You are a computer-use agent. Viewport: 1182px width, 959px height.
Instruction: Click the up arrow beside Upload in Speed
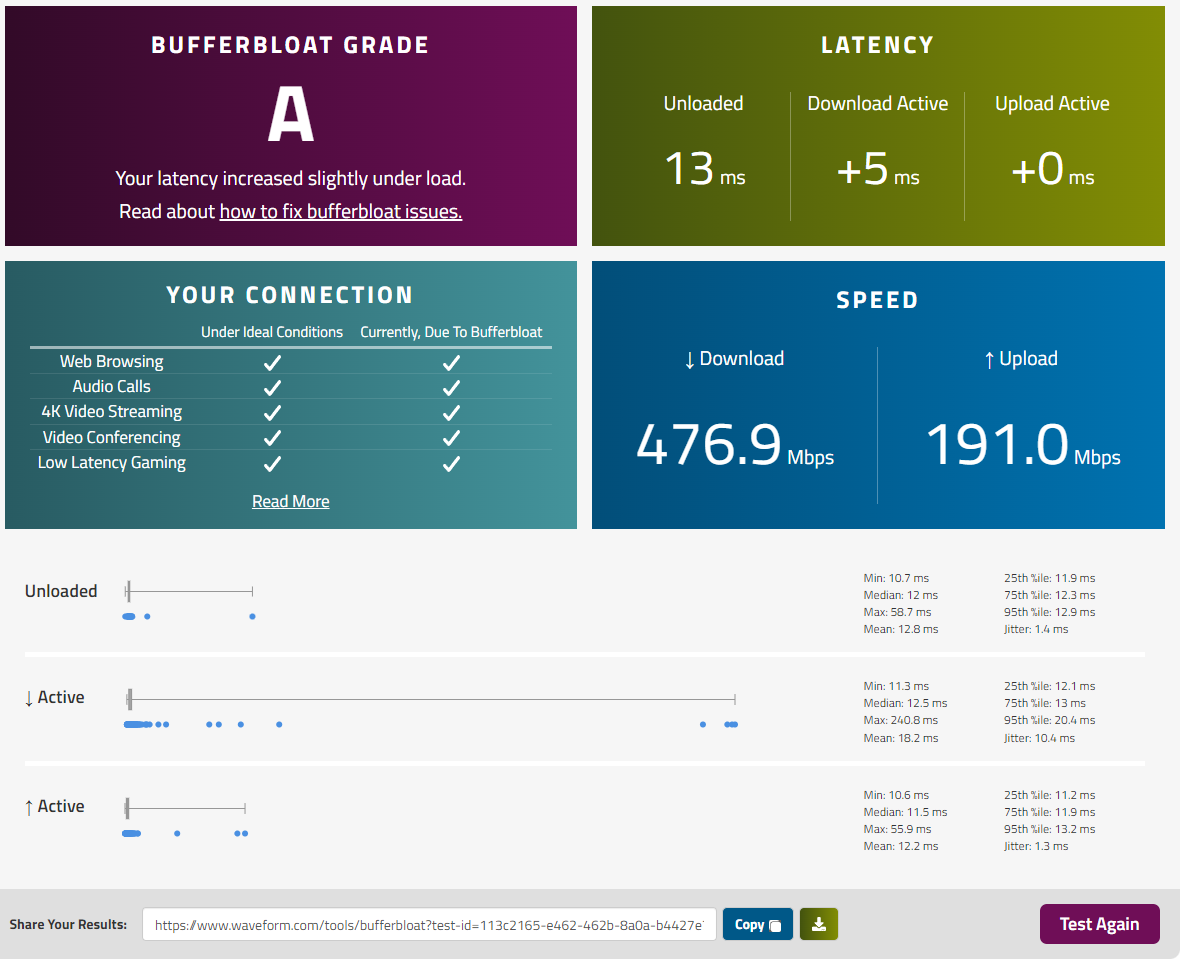[x=988, y=360]
